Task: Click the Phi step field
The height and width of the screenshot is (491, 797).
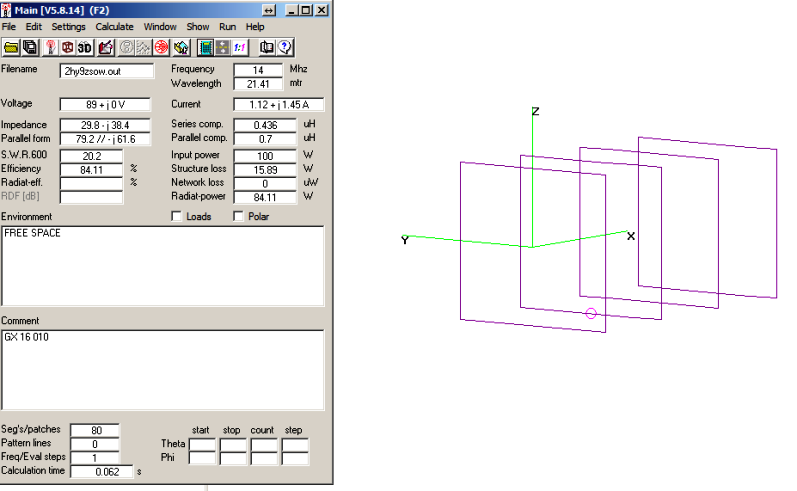Action: (x=295, y=458)
